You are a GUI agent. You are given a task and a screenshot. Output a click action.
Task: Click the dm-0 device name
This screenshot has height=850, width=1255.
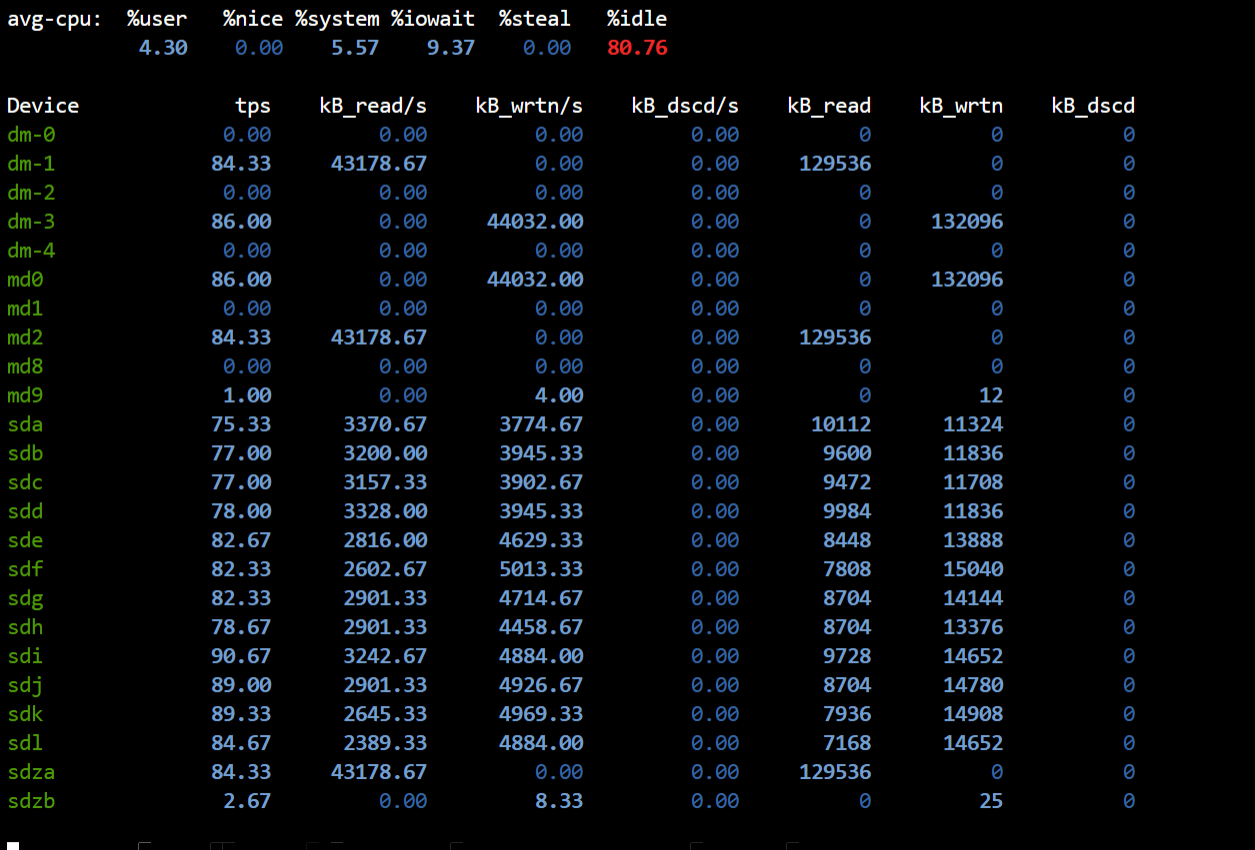click(31, 135)
